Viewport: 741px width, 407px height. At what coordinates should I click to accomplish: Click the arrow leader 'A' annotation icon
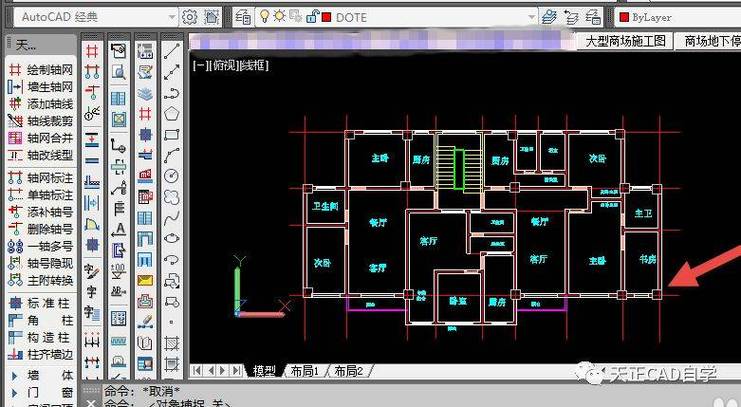pyautogui.click(x=119, y=229)
